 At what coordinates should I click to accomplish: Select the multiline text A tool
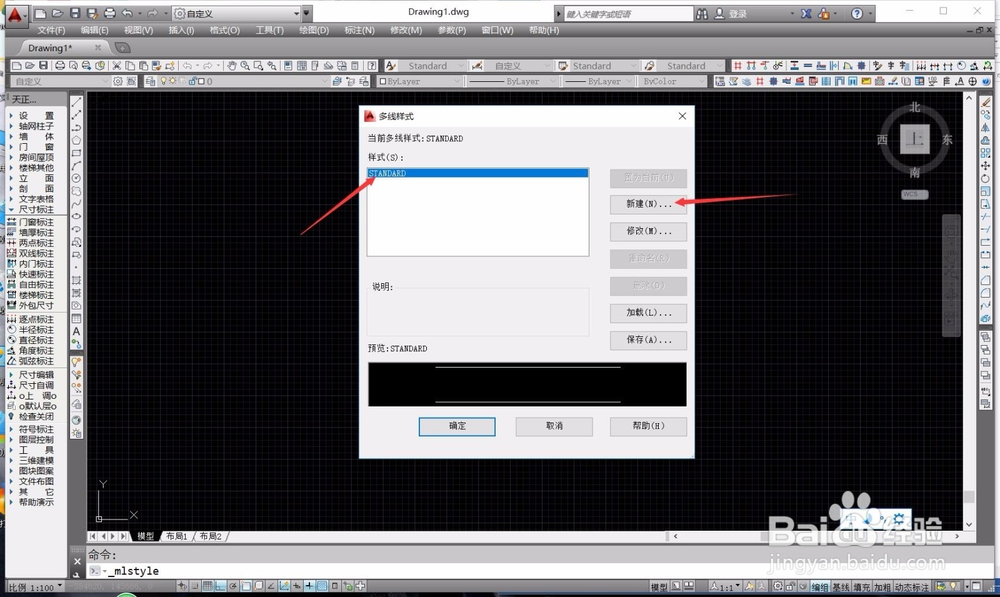point(77,332)
